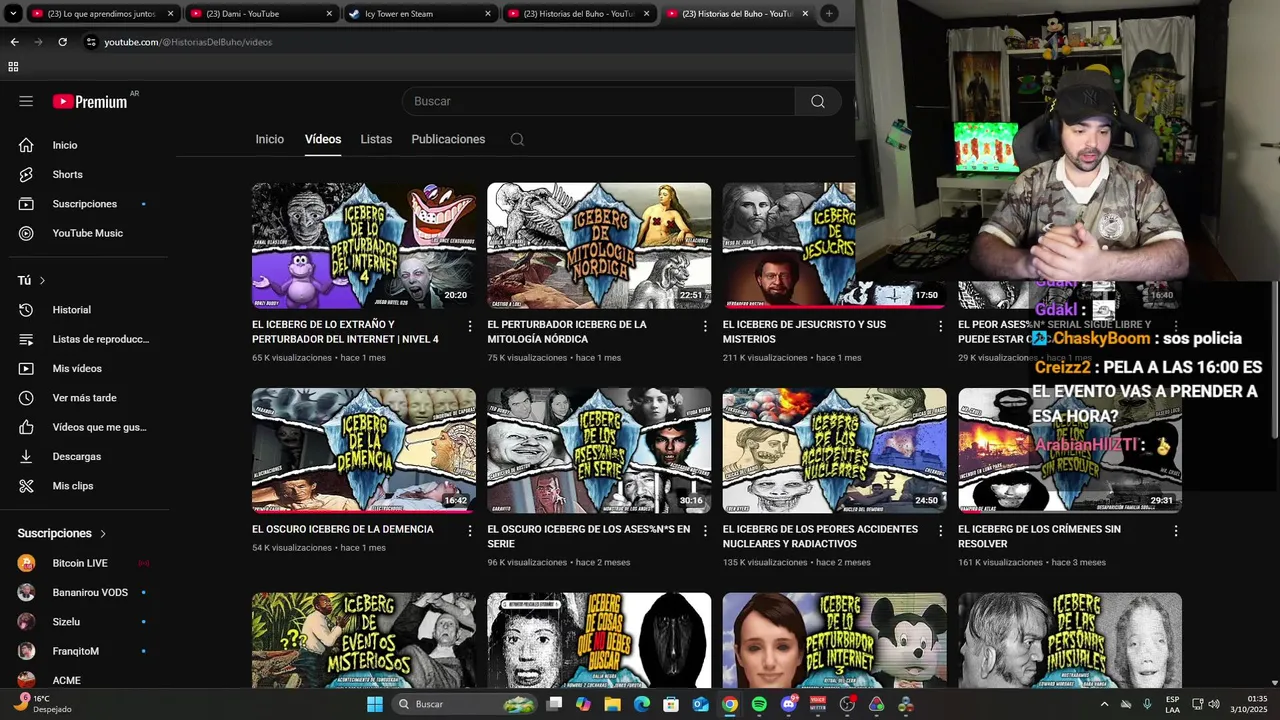Open a new browser tab

click(829, 14)
